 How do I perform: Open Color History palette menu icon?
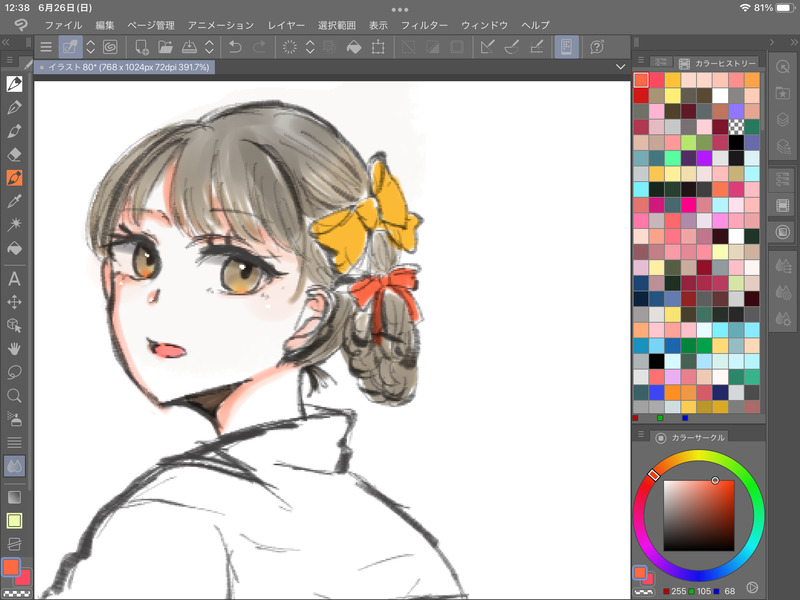[x=641, y=61]
